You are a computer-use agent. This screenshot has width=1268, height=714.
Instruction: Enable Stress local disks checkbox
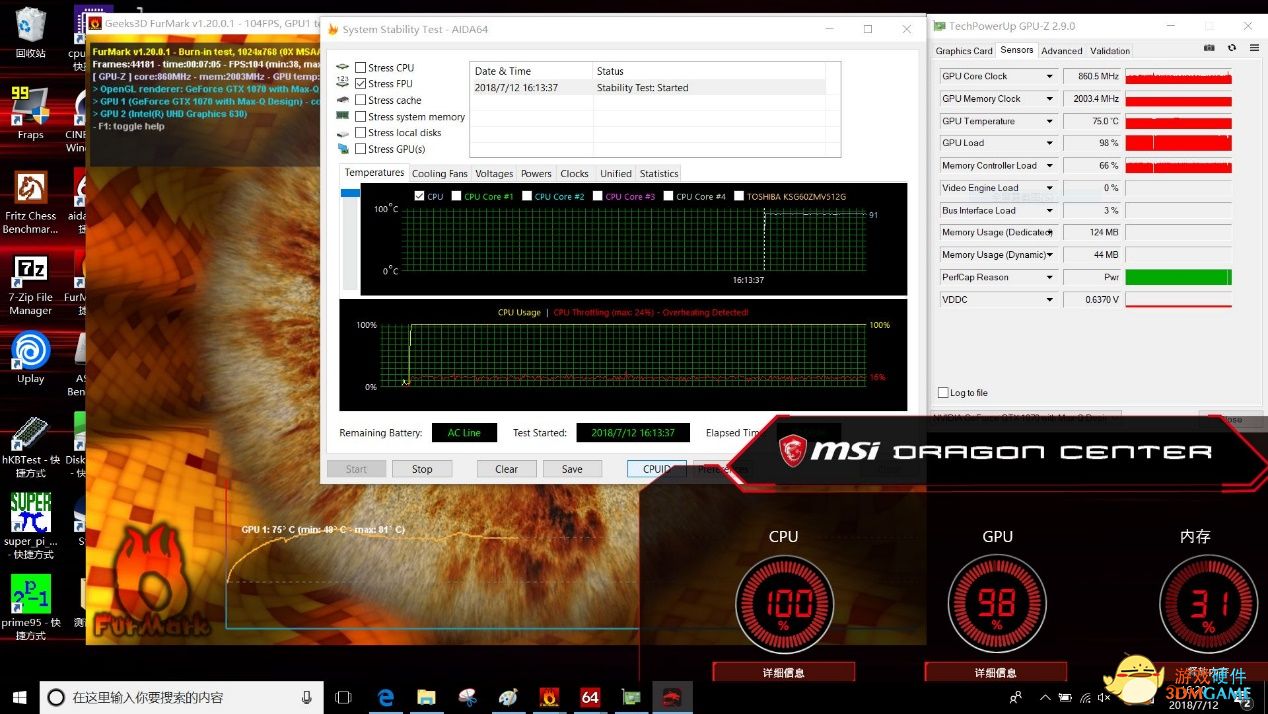360,133
